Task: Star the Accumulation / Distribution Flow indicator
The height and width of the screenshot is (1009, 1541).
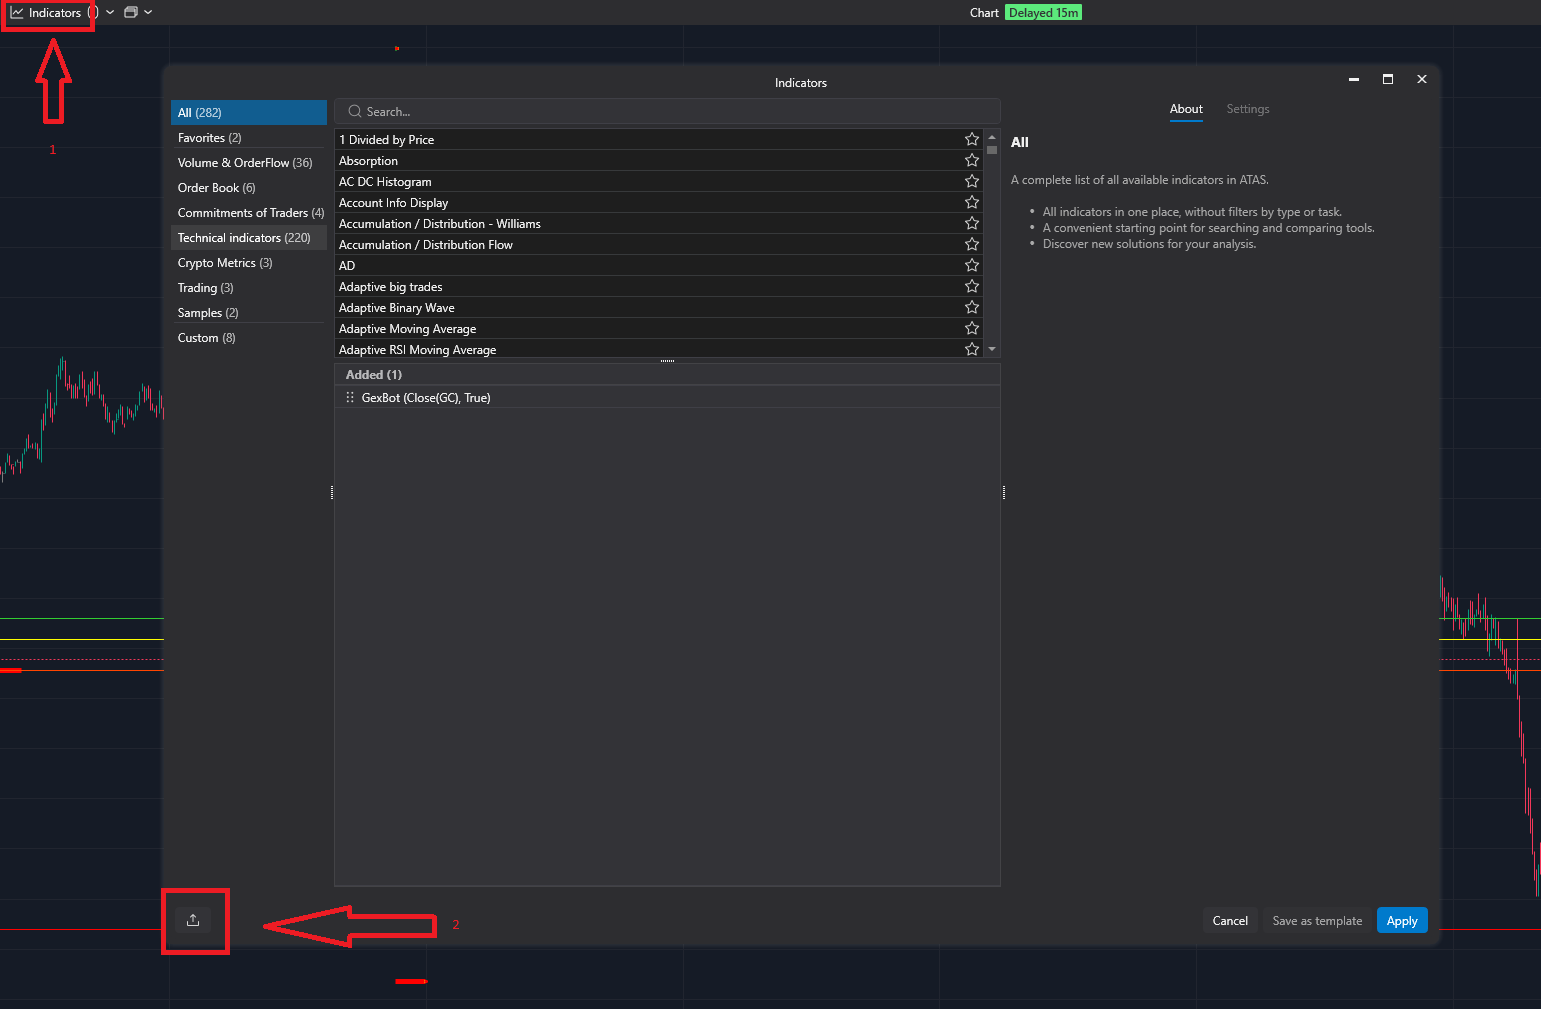Action: (x=971, y=244)
